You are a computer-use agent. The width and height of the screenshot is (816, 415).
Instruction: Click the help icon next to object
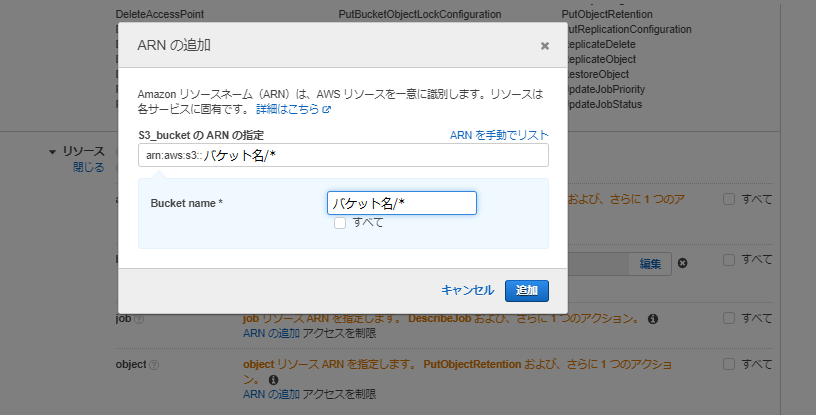point(154,365)
